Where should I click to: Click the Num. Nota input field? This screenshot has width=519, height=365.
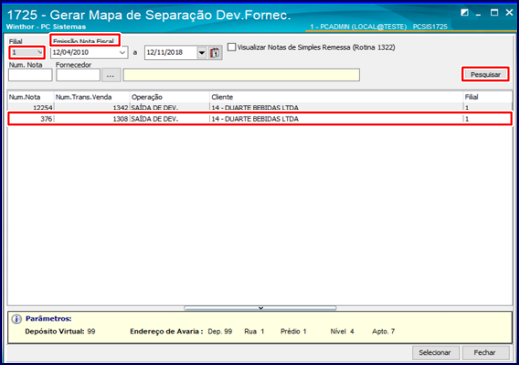30,75
